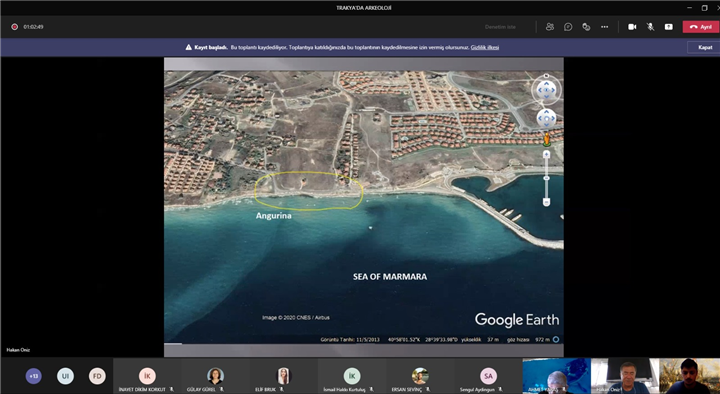The image size is (720, 394).
Task: Click the muted mic icon next to ERSAN SEVİNÇ
Action: tap(428, 389)
